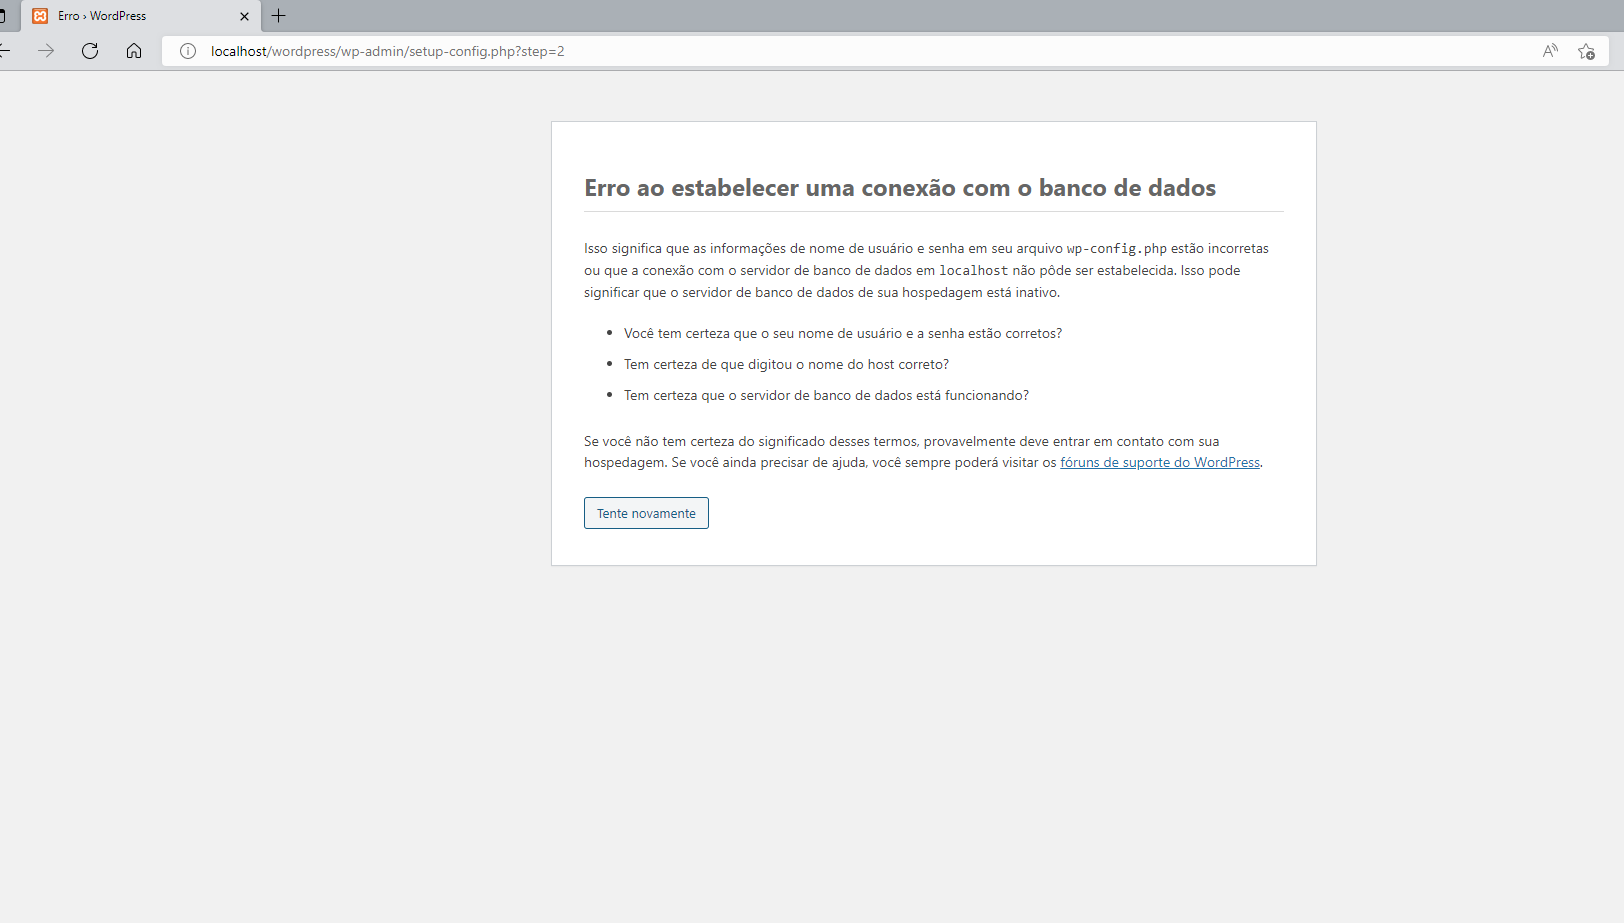Click the back navigation arrow
The image size is (1624, 923).
point(5,51)
